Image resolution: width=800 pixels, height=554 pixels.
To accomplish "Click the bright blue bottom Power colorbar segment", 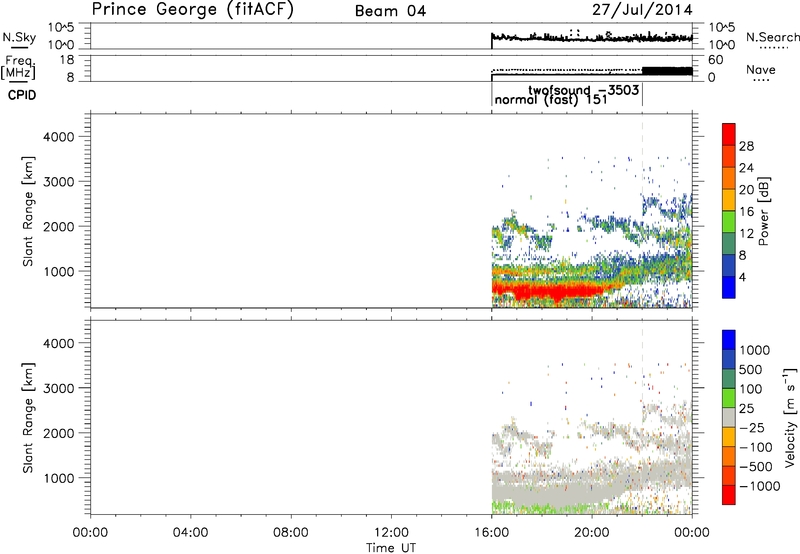I will [729, 287].
